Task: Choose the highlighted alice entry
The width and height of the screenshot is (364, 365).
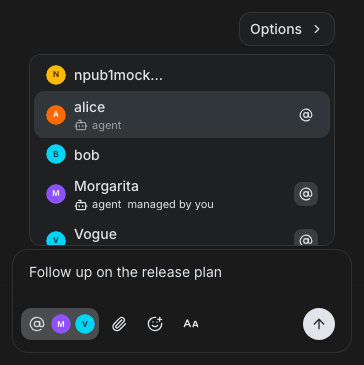Action: (x=182, y=115)
